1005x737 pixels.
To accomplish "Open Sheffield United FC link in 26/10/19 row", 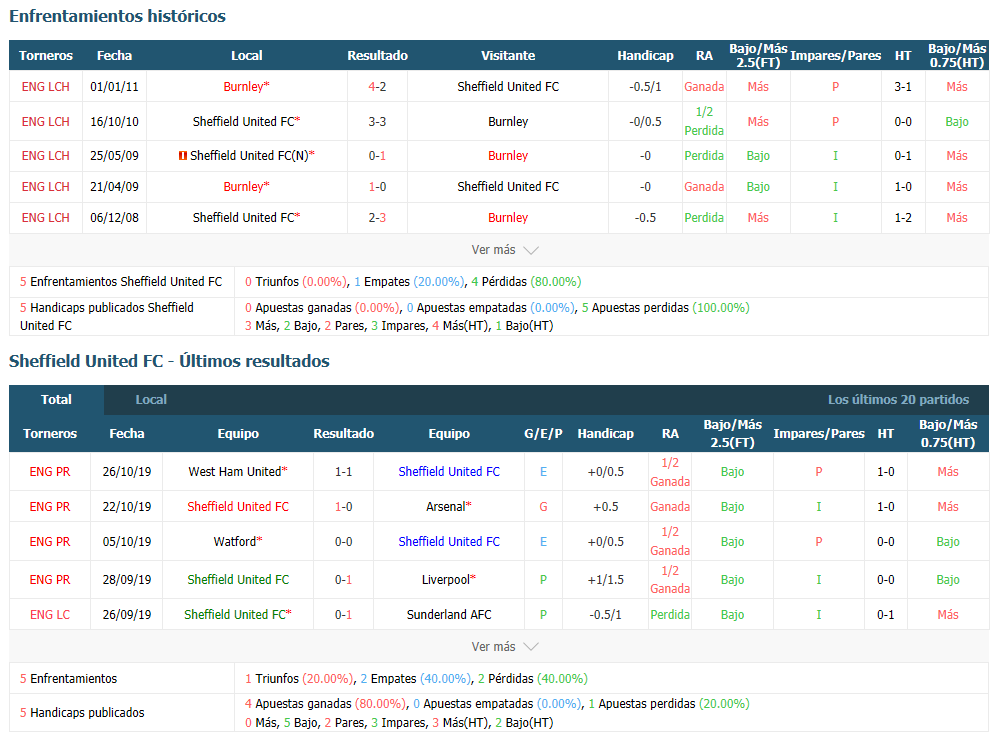I will pyautogui.click(x=449, y=472).
